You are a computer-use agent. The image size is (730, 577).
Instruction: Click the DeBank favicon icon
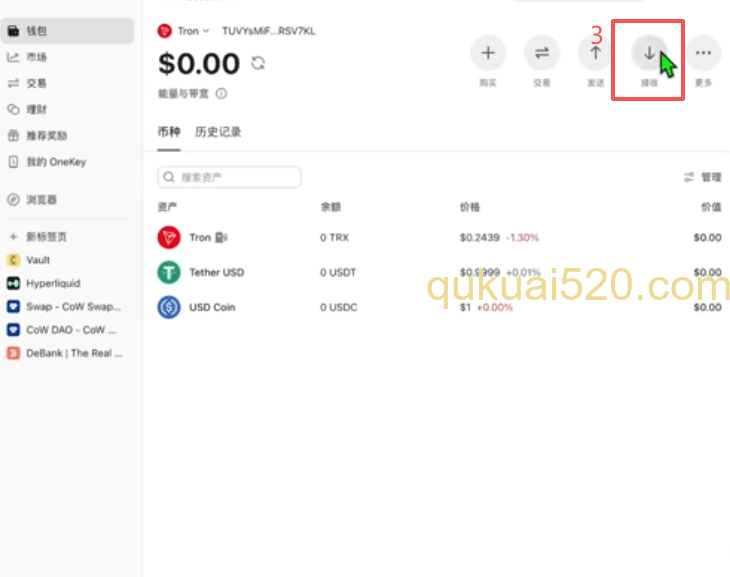tap(14, 353)
